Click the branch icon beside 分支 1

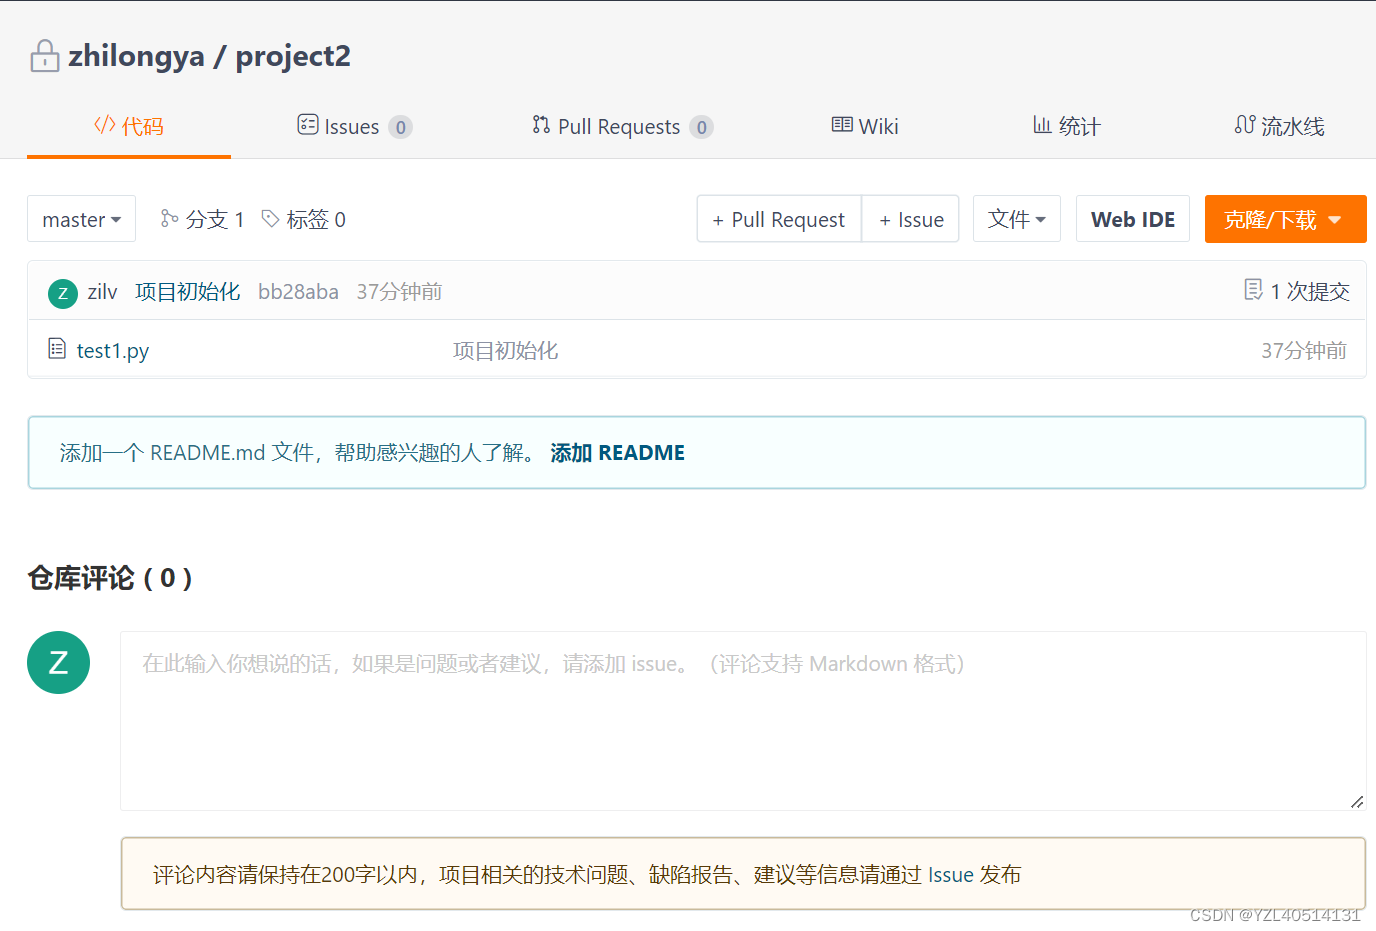pos(169,218)
